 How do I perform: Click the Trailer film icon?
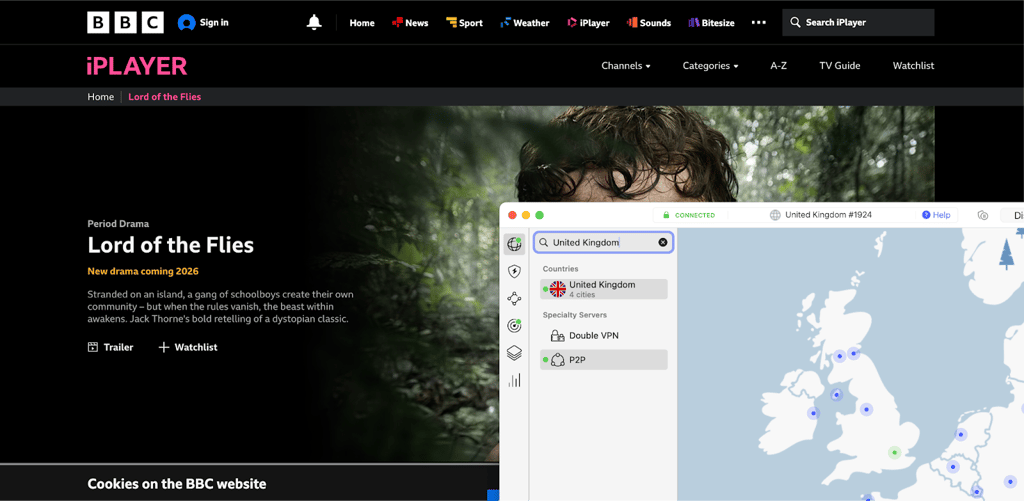93,347
